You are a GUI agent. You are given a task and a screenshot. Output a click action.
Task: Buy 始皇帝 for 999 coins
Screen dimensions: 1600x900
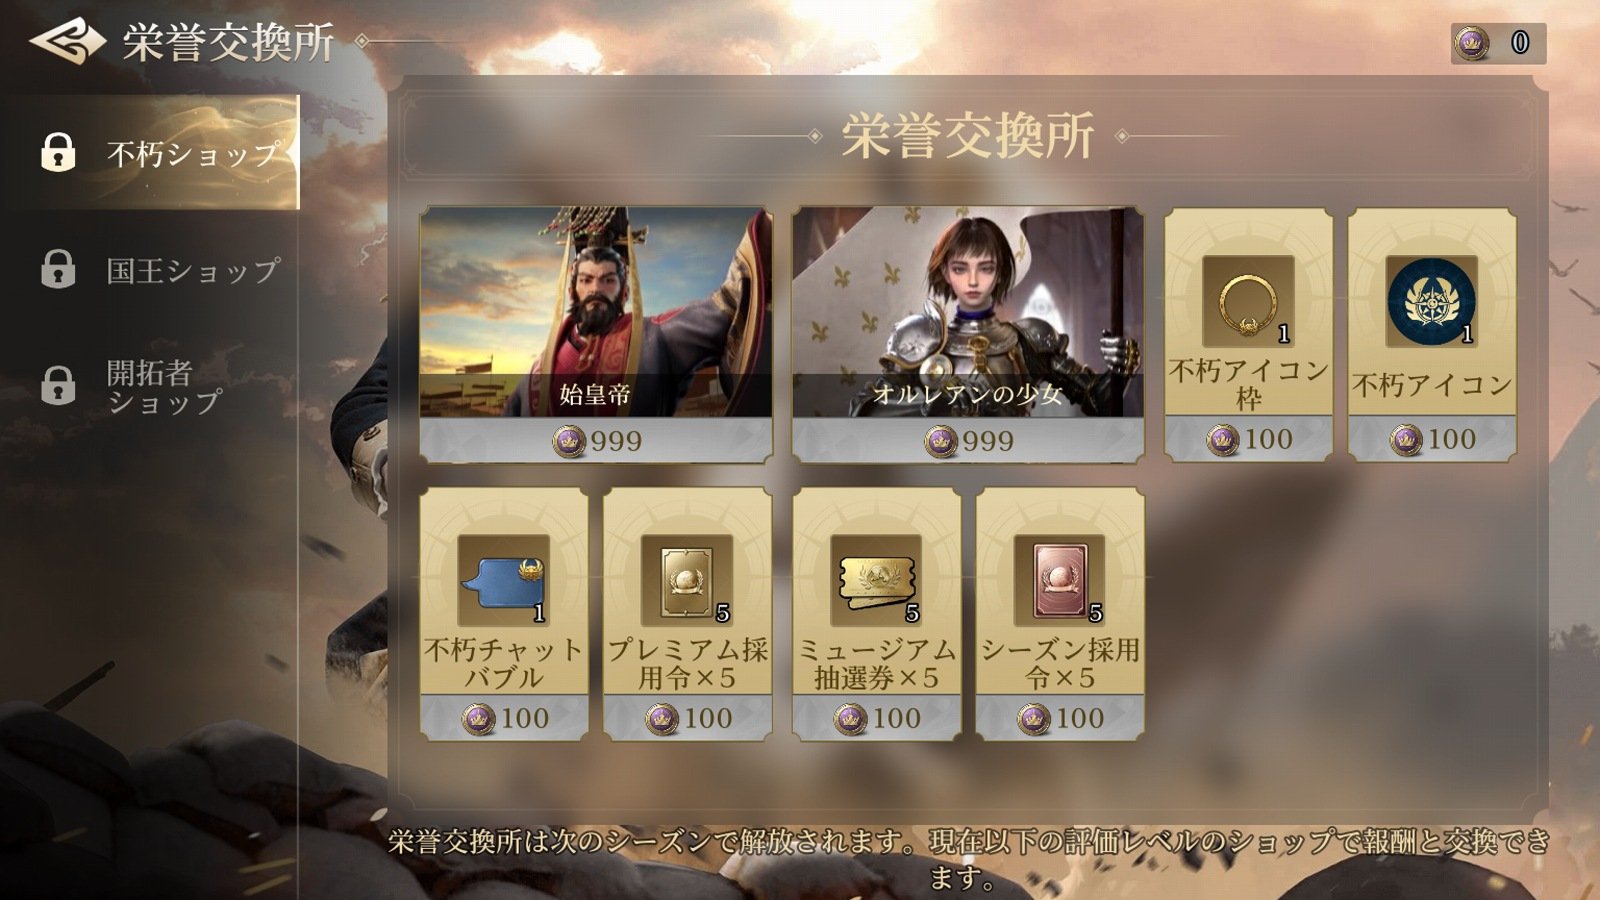click(596, 440)
